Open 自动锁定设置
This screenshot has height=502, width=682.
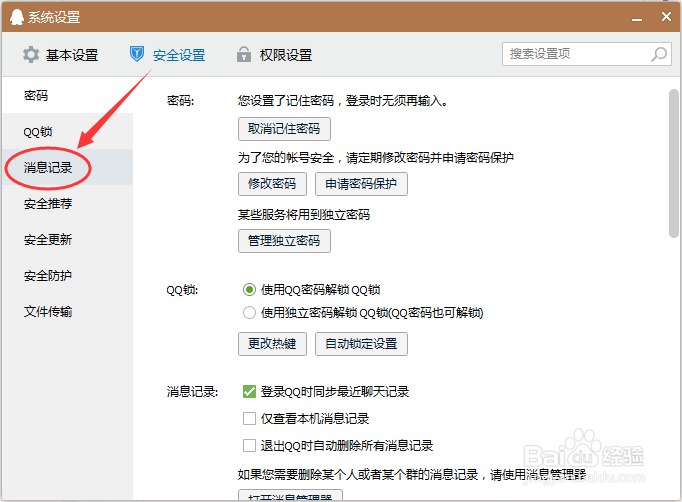[361, 344]
